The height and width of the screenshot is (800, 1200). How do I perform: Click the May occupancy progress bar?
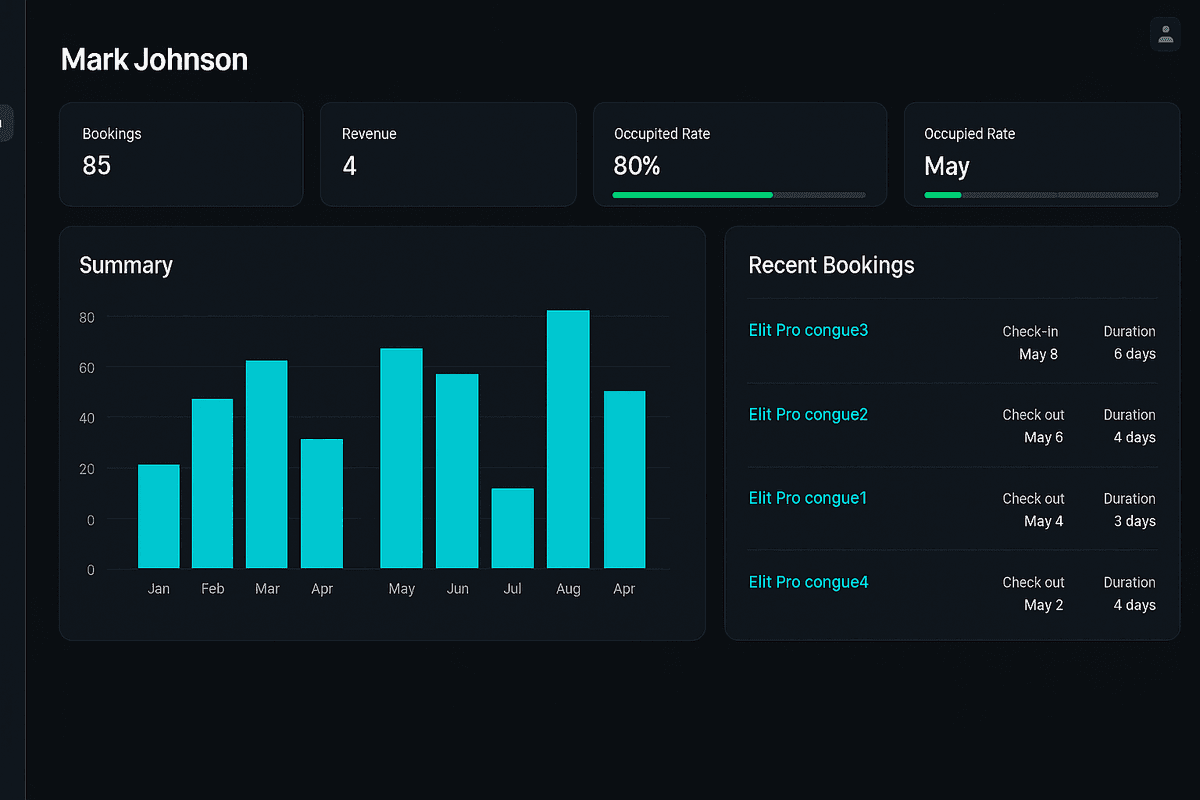point(942,195)
